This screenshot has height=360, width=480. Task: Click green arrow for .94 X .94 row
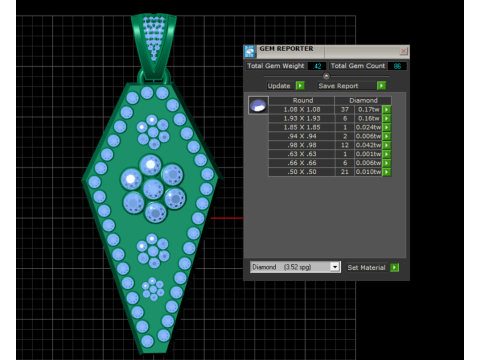386,136
